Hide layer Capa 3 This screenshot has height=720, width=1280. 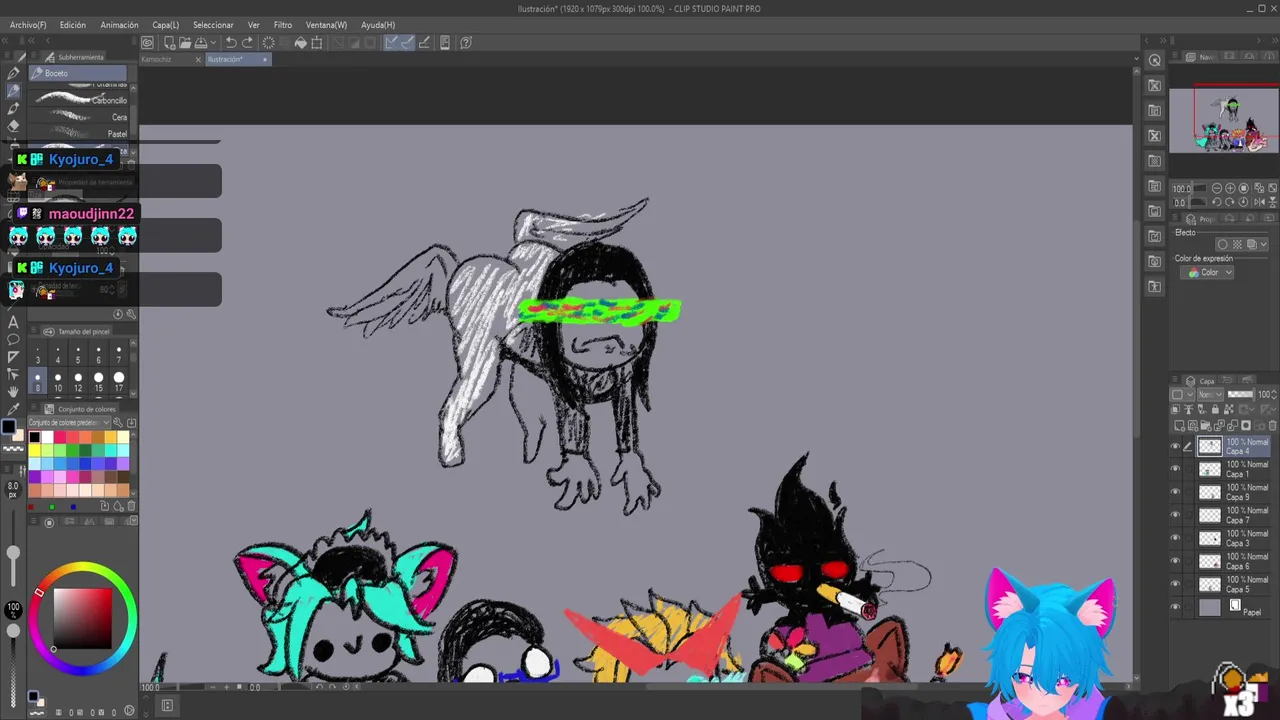point(1175,538)
